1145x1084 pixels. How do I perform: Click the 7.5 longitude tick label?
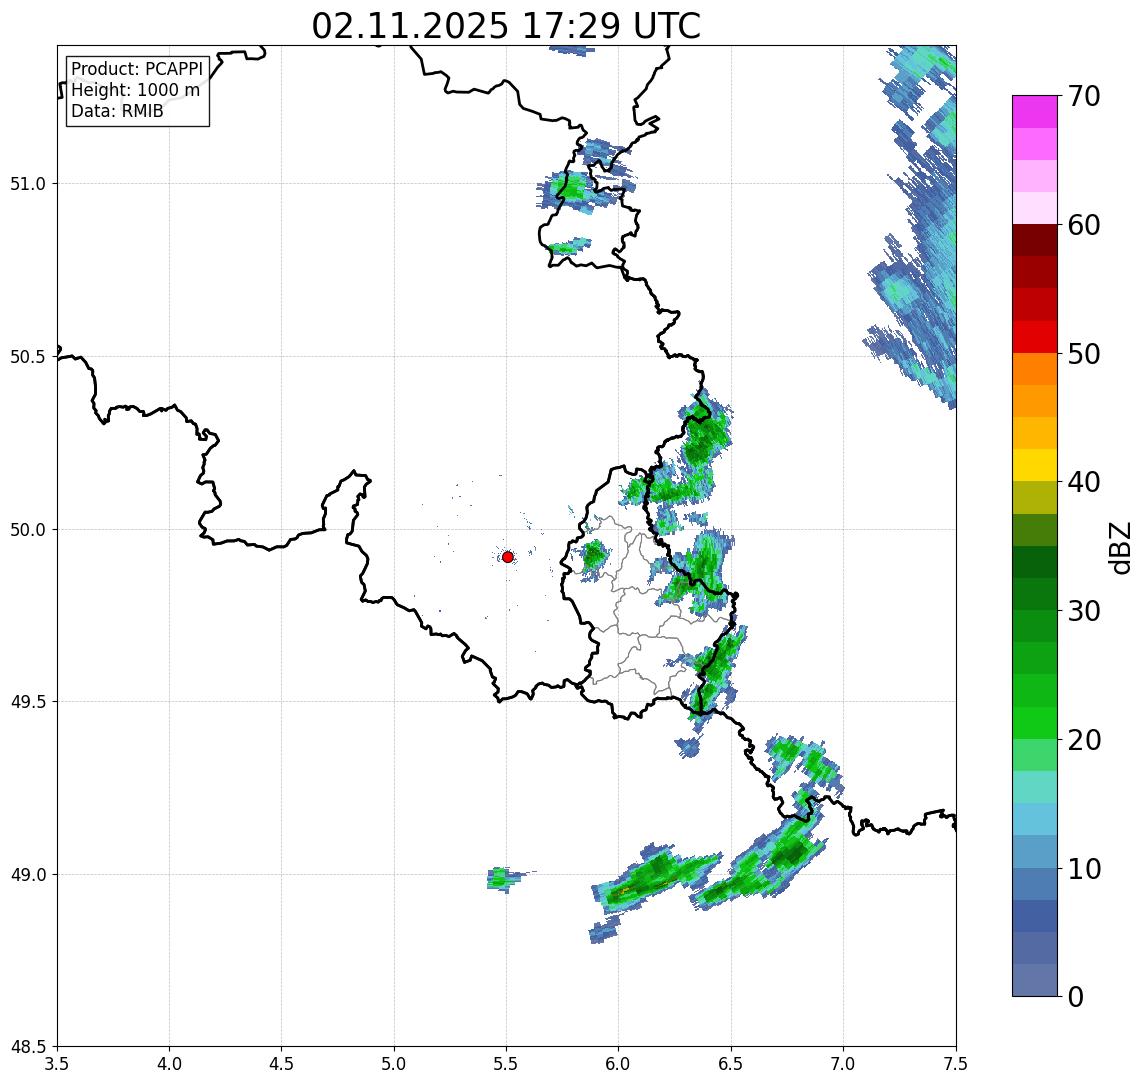click(955, 1063)
